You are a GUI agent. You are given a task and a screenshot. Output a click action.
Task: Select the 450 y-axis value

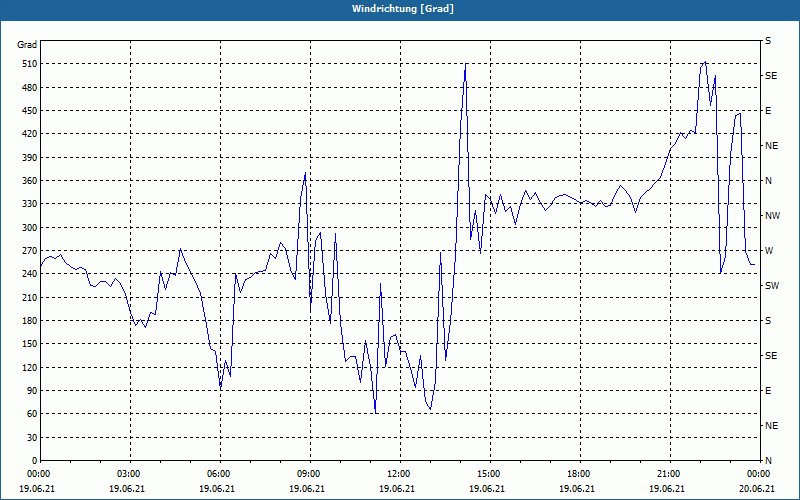coord(30,111)
